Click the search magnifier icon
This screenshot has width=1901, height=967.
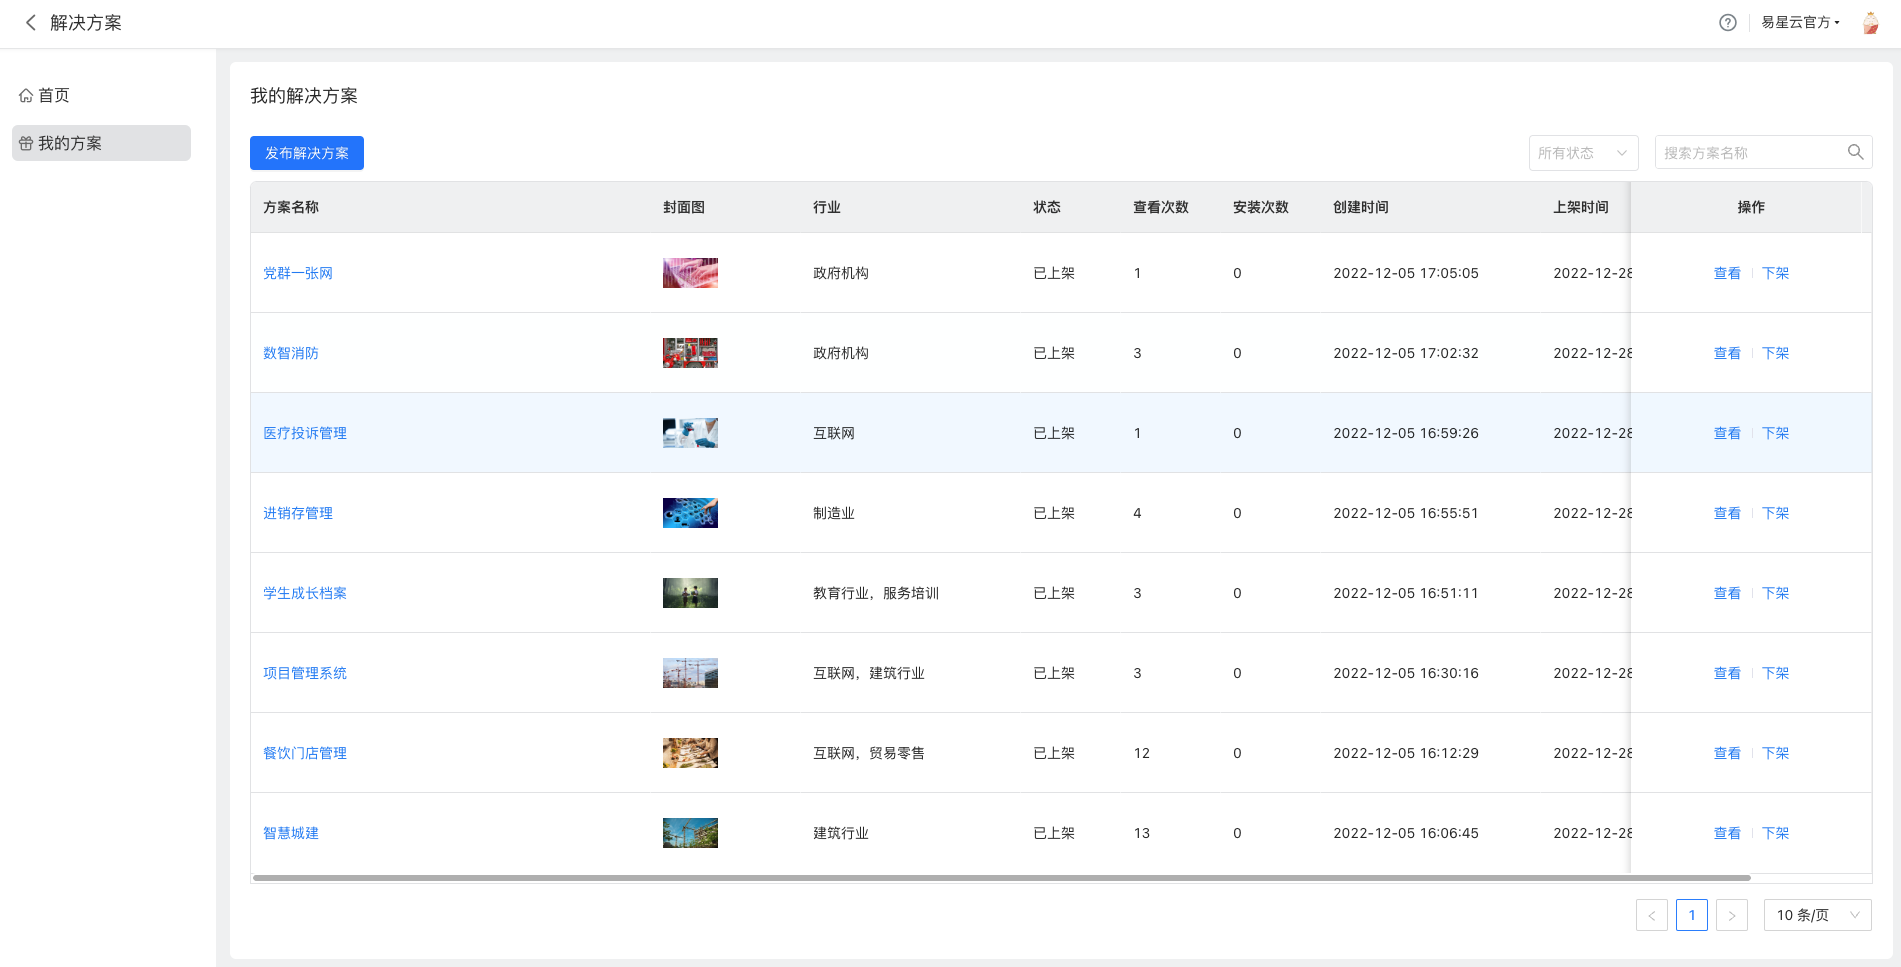(x=1855, y=152)
